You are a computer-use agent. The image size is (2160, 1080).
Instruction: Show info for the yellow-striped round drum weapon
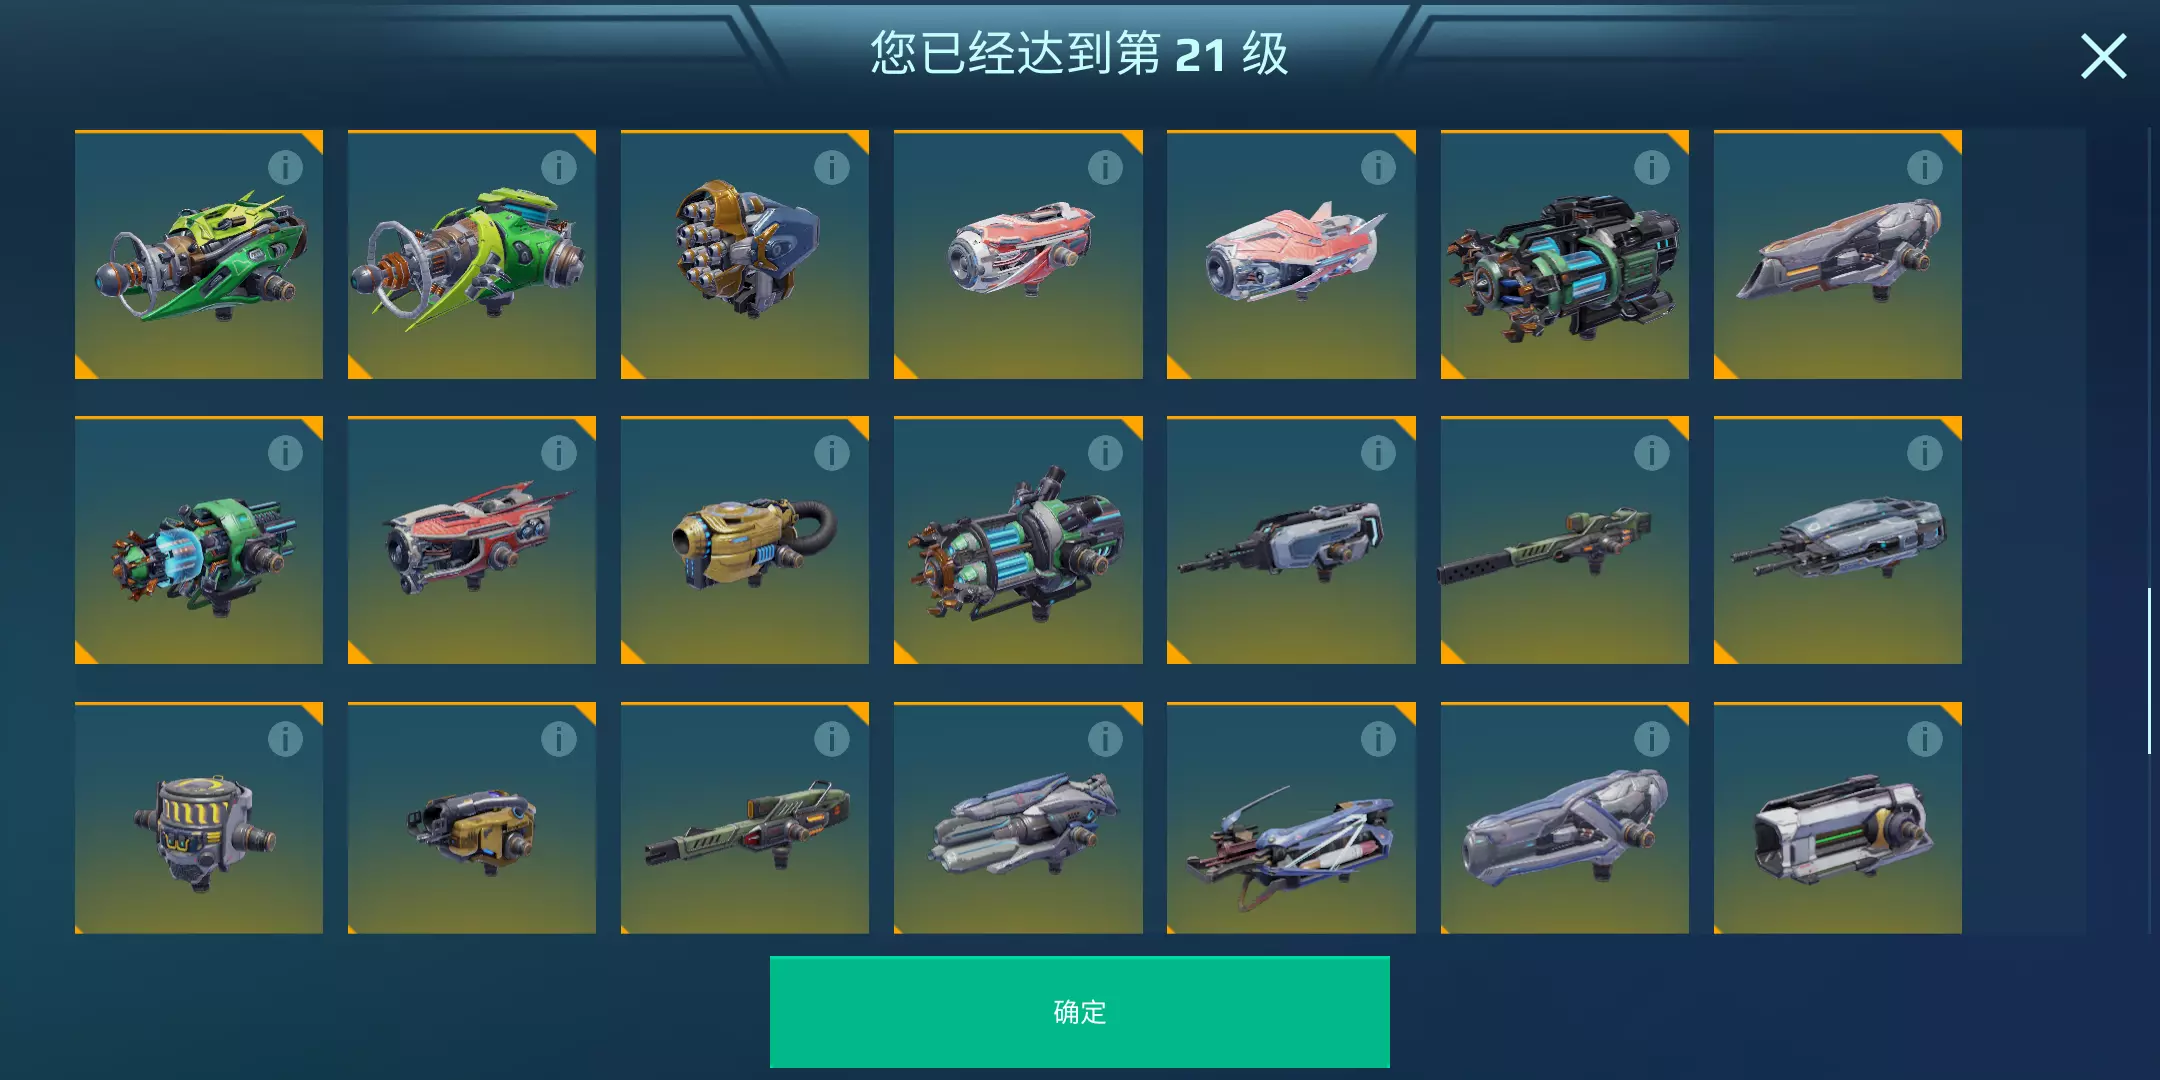[x=285, y=739]
